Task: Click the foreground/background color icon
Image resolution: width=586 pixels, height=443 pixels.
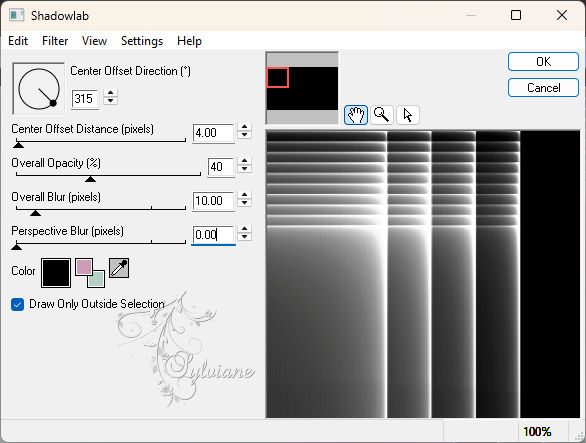Action: [90, 273]
